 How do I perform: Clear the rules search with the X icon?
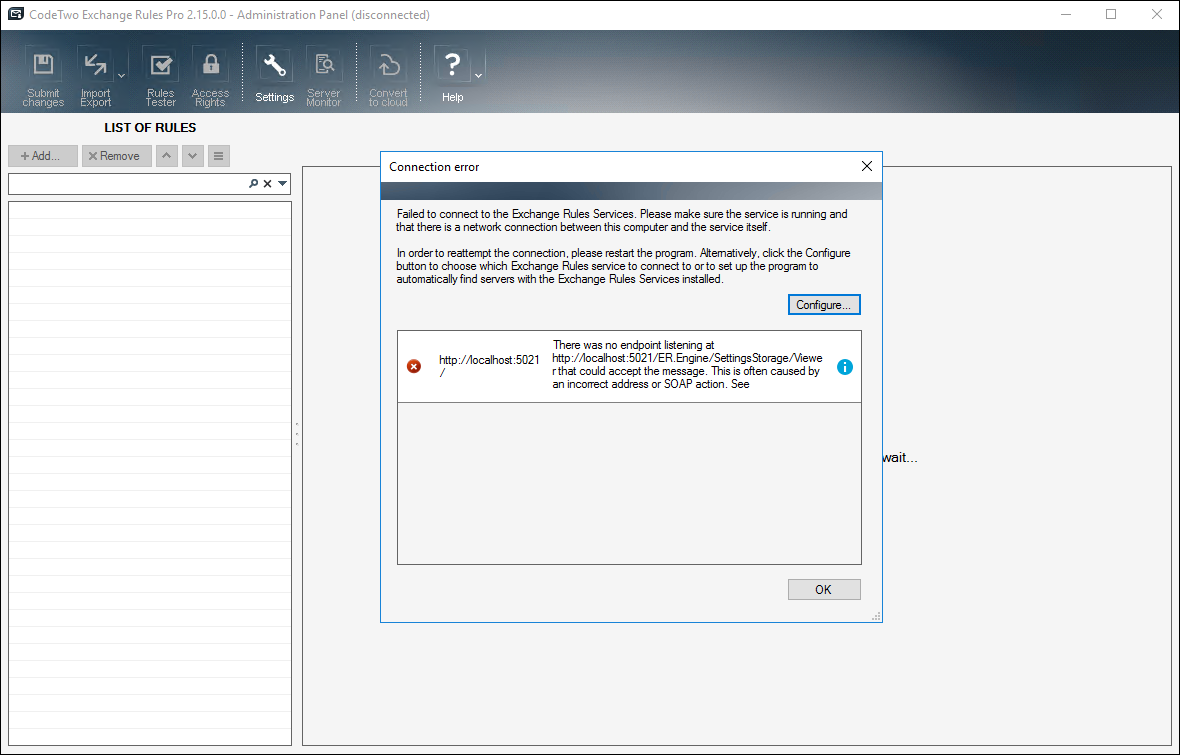(267, 184)
